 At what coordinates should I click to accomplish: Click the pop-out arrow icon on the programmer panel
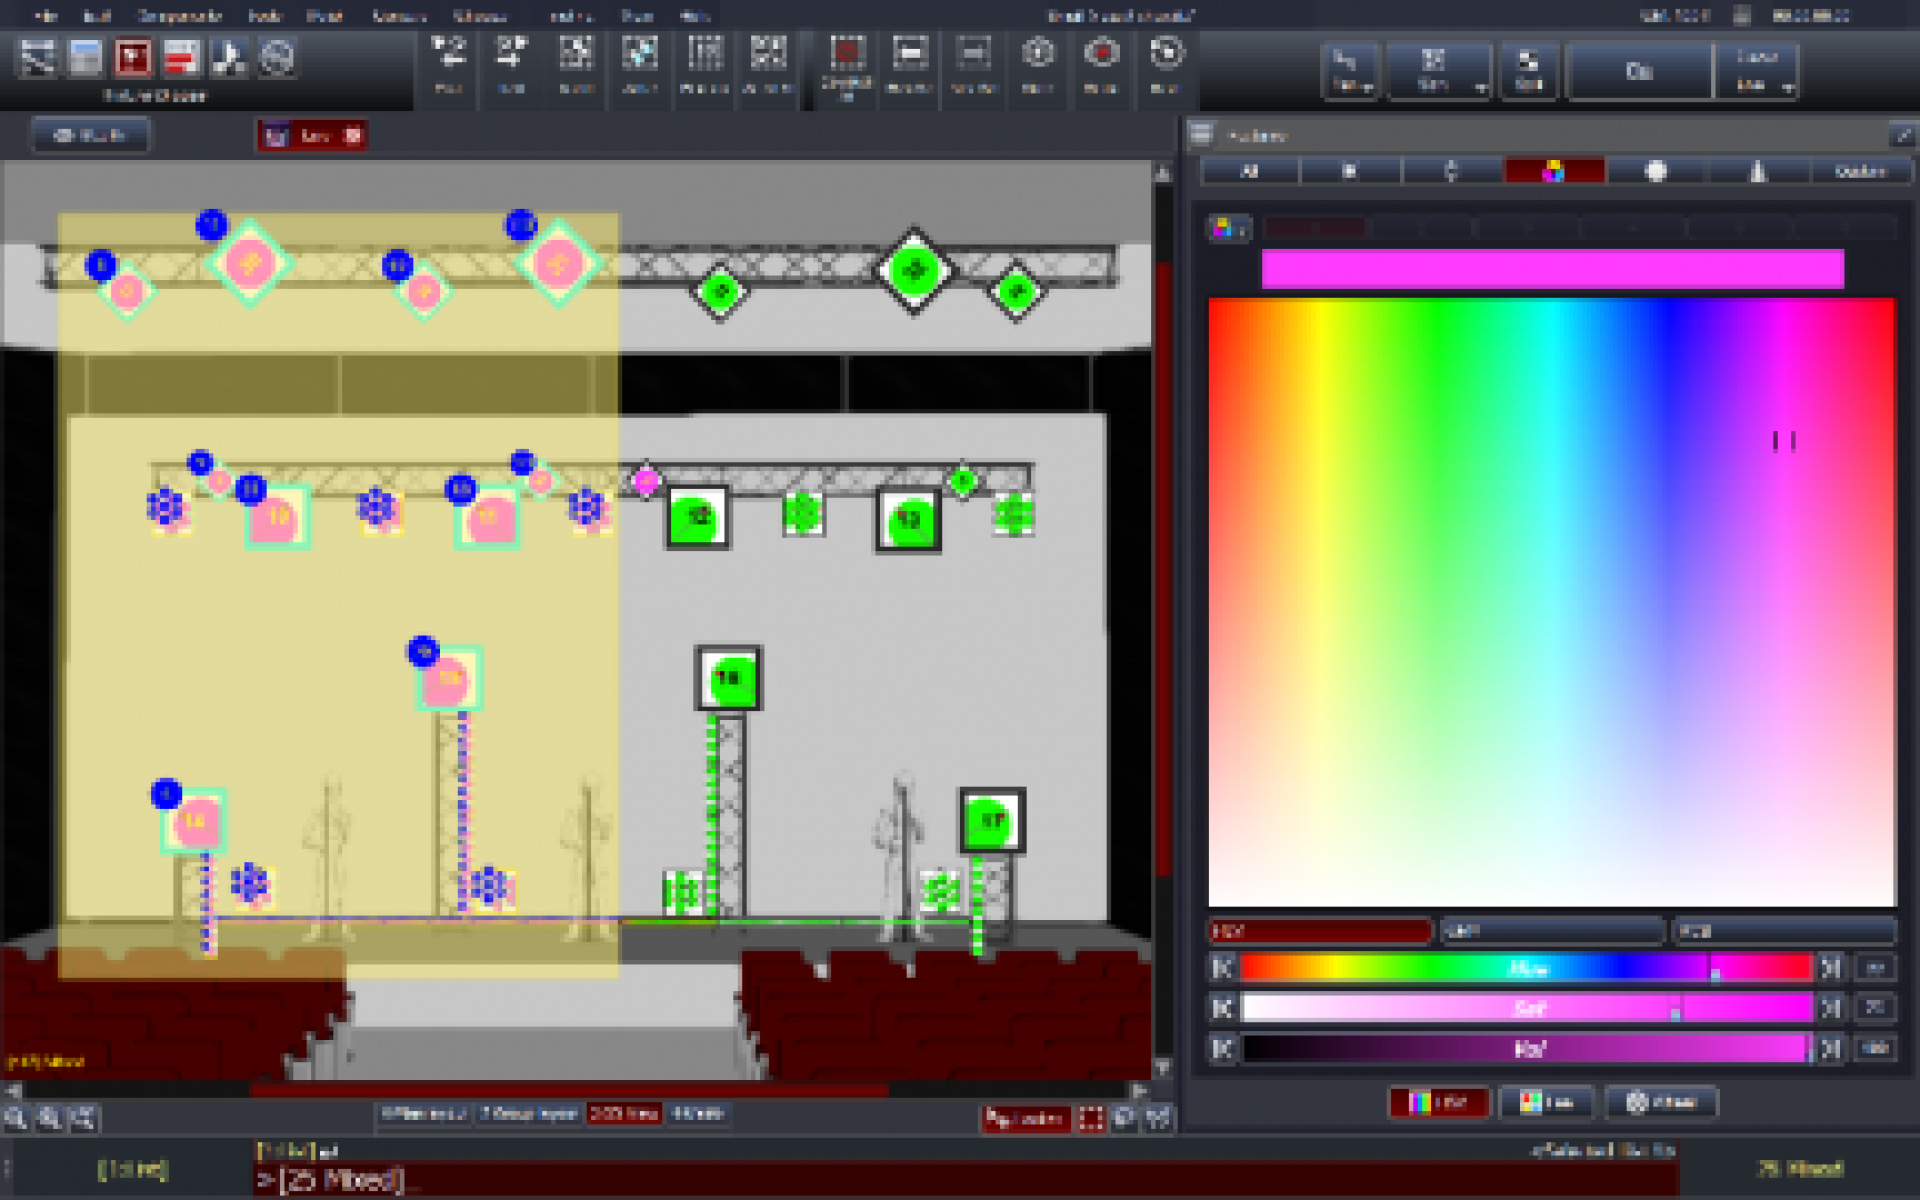coord(1901,134)
